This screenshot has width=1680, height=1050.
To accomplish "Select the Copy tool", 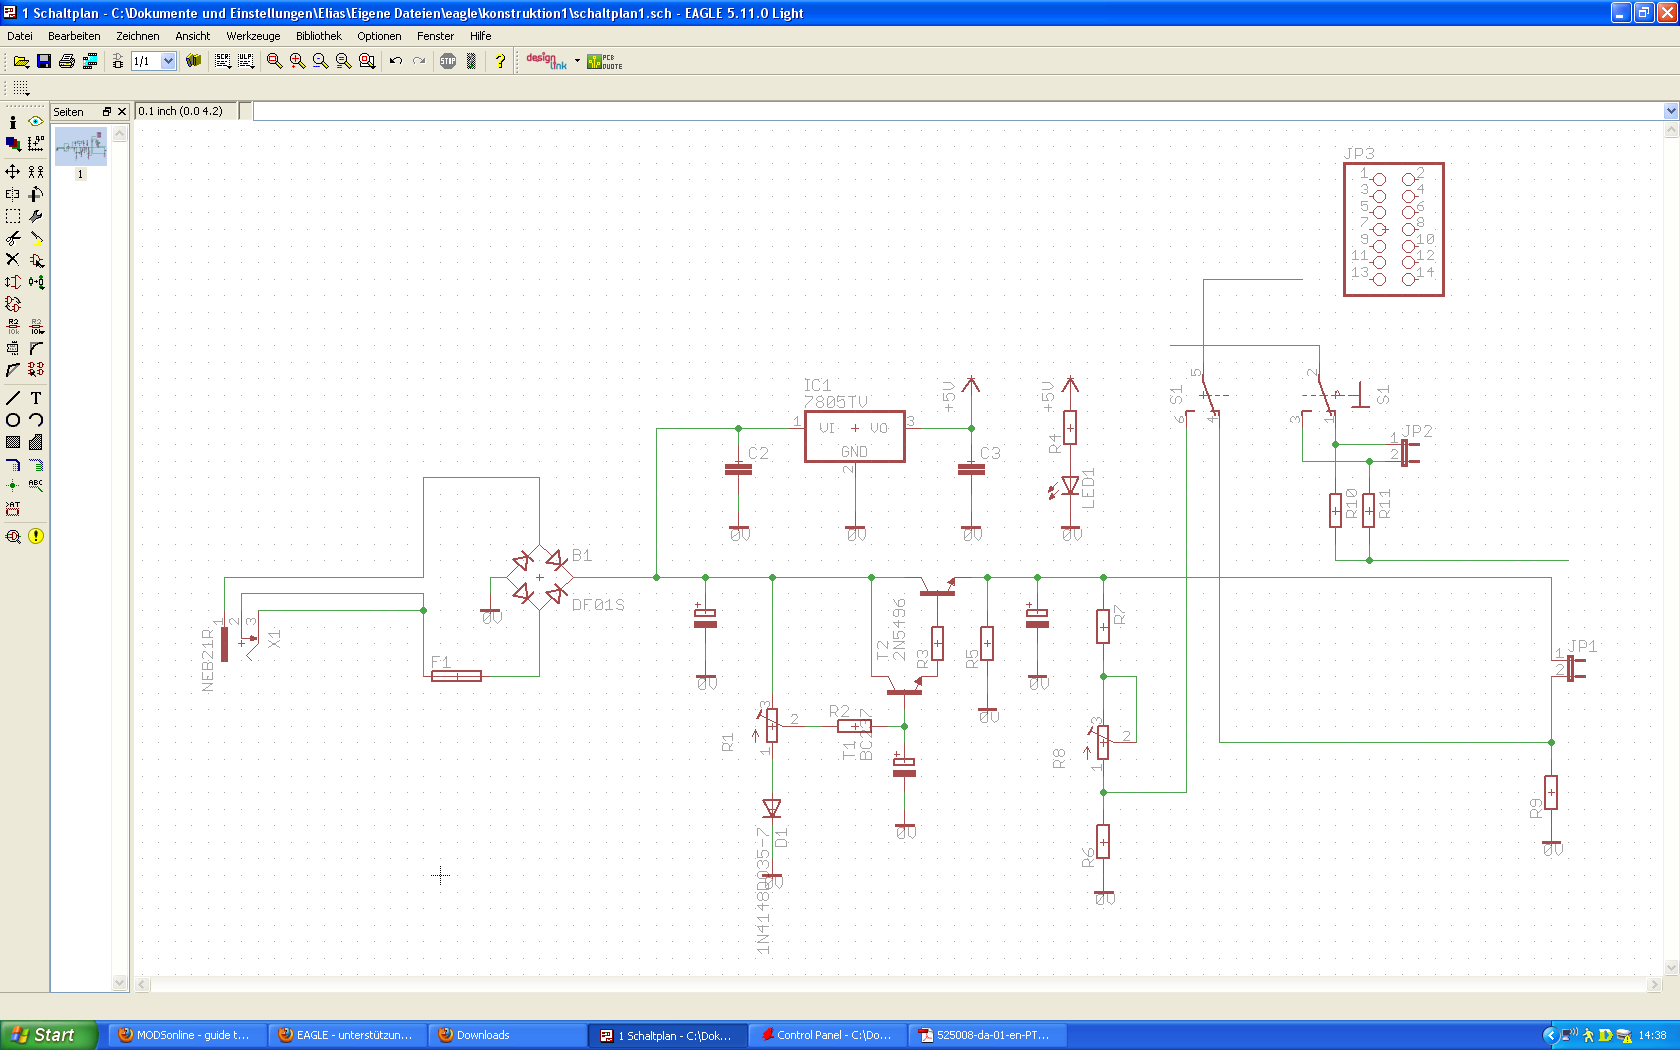I will [36, 172].
